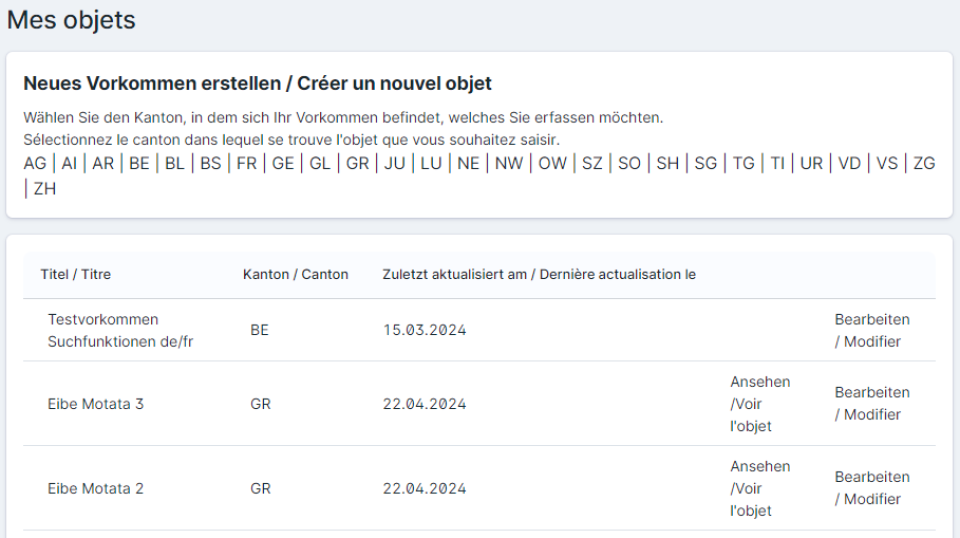The height and width of the screenshot is (538, 960).
Task: Select the GE canton link
Action: (x=283, y=163)
